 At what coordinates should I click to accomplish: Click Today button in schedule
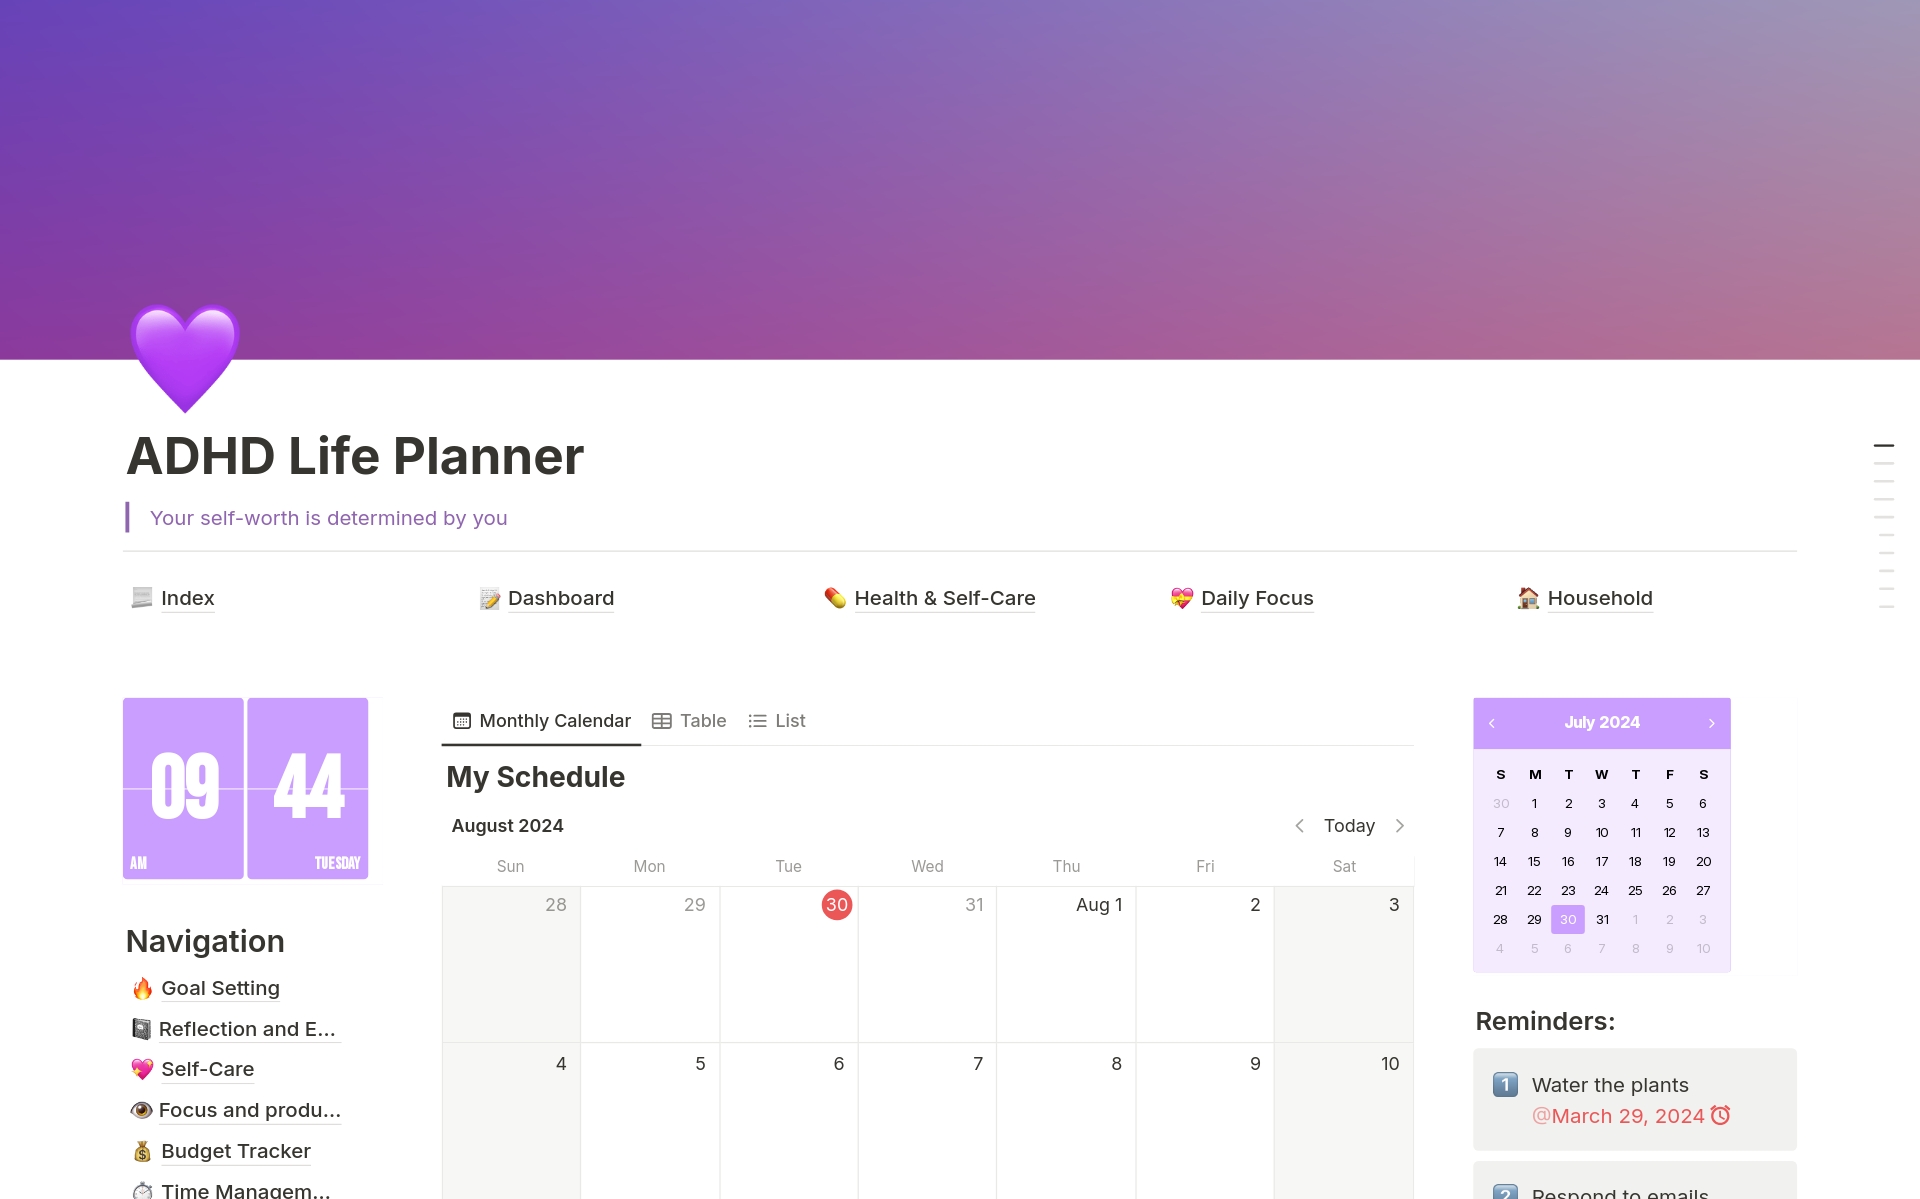(x=1347, y=825)
